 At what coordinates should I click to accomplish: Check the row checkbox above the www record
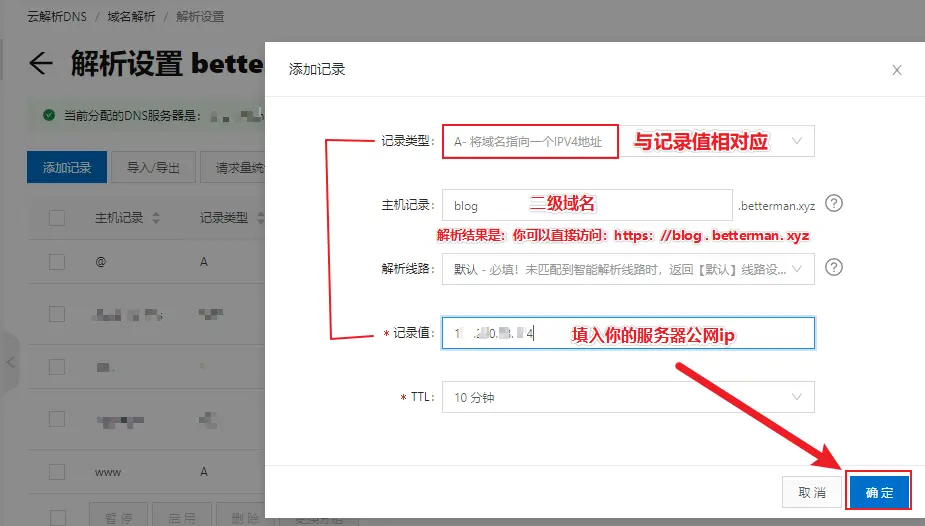point(57,419)
